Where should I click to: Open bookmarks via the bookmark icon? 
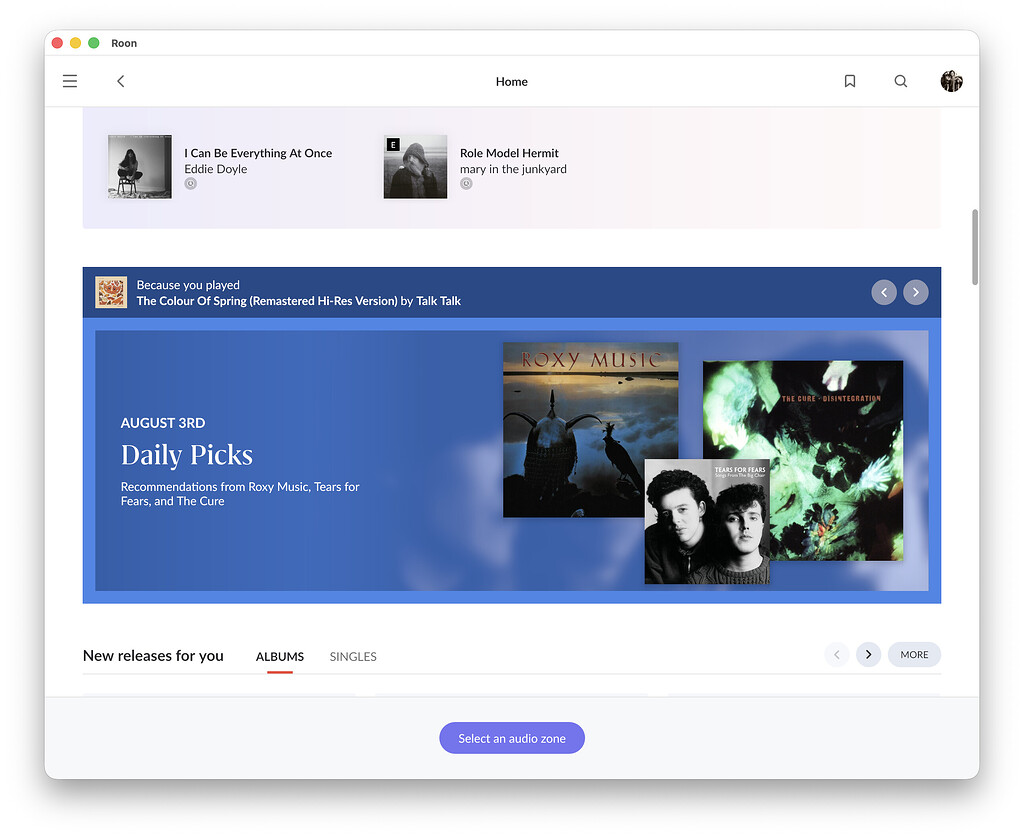tap(850, 81)
